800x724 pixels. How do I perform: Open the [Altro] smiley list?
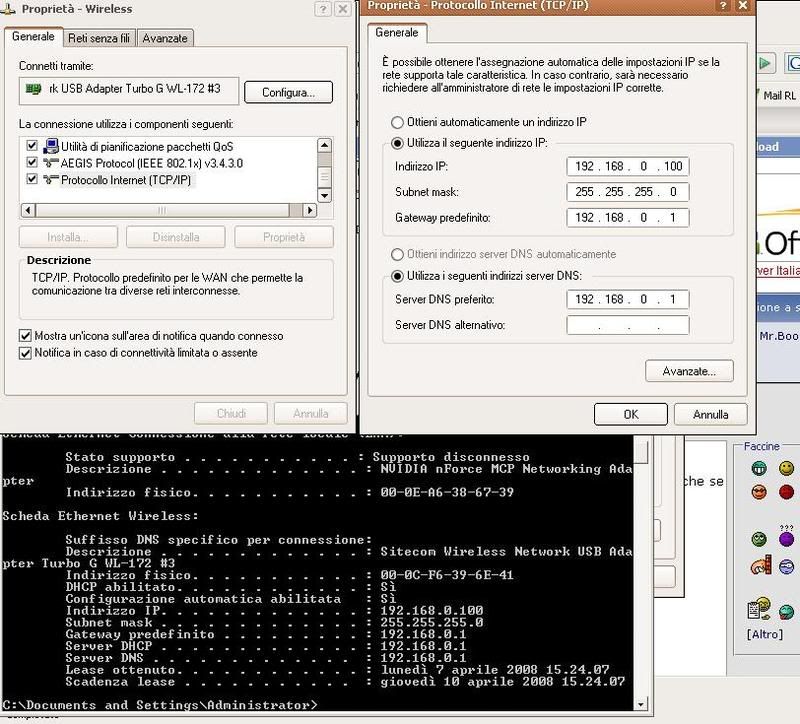(x=766, y=634)
